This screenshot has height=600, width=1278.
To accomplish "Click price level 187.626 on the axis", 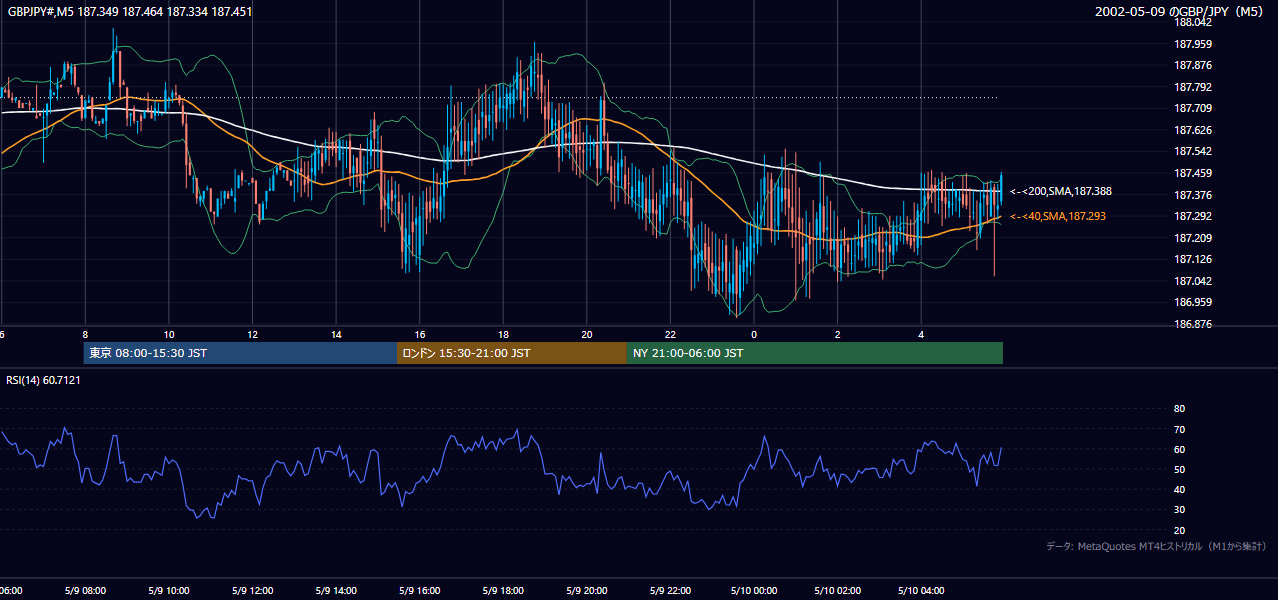I will 1192,130.
